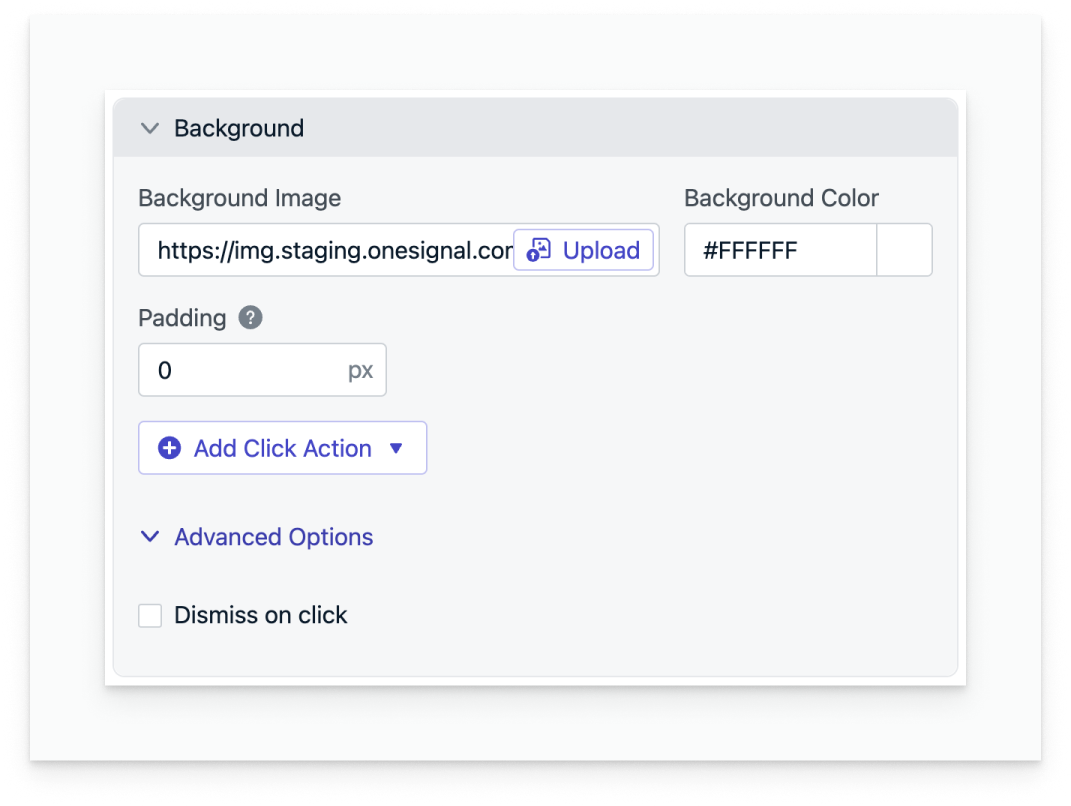
Task: Click the Padding field label
Action: pyautogui.click(x=182, y=318)
